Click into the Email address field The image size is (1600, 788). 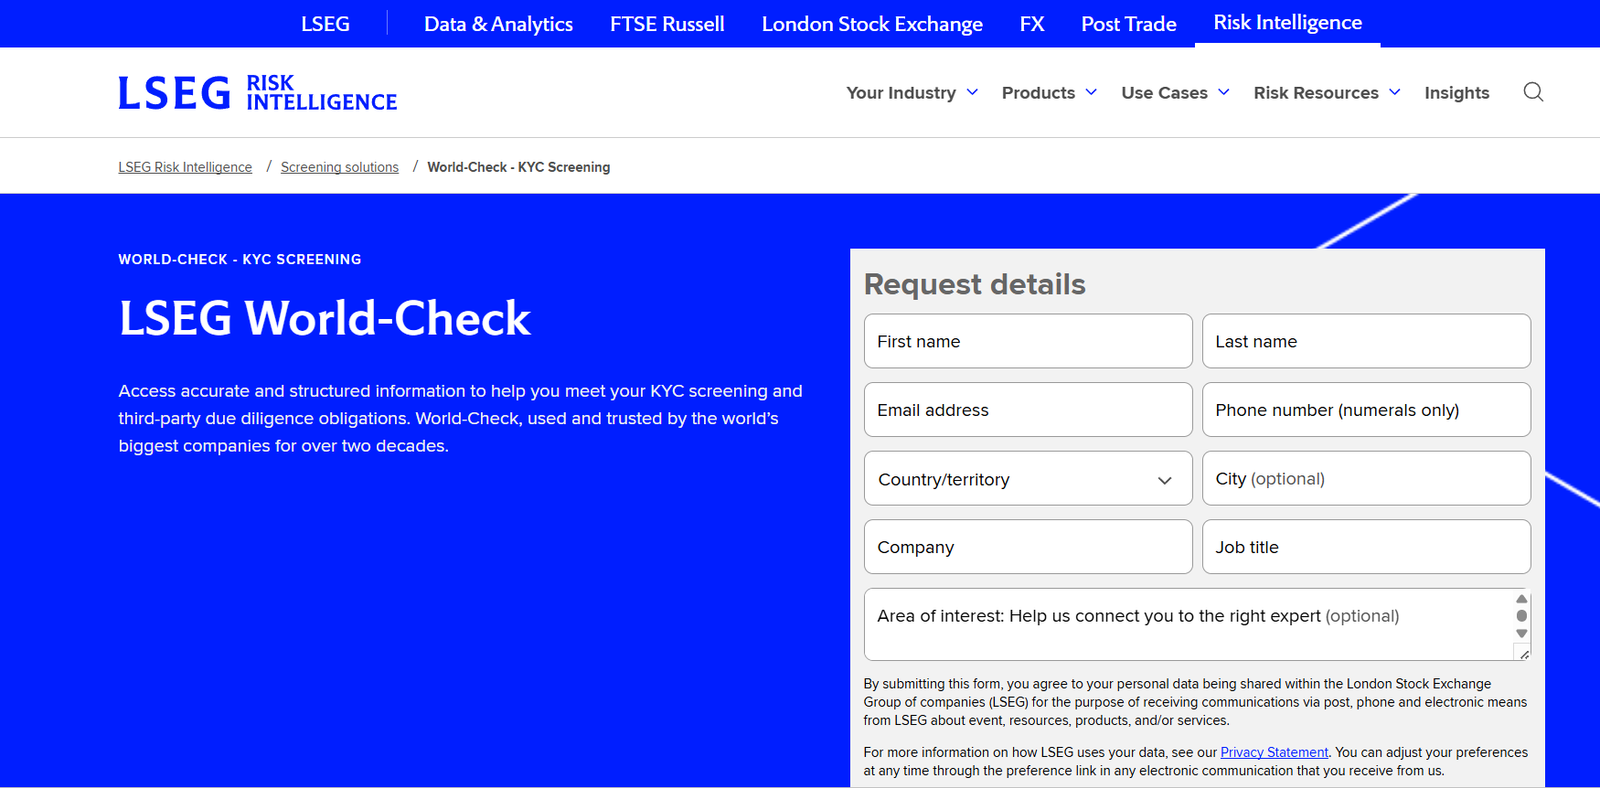[1027, 410]
